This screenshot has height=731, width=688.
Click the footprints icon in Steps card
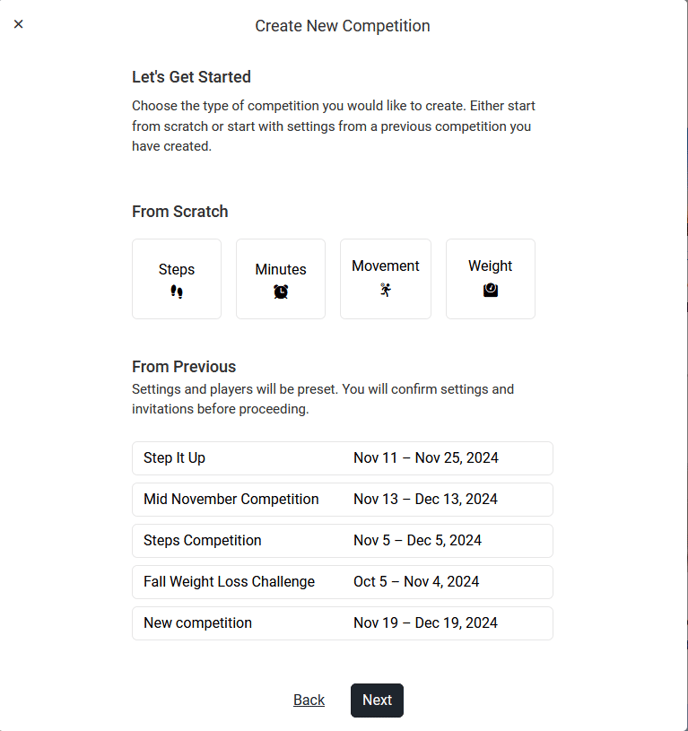(177, 292)
